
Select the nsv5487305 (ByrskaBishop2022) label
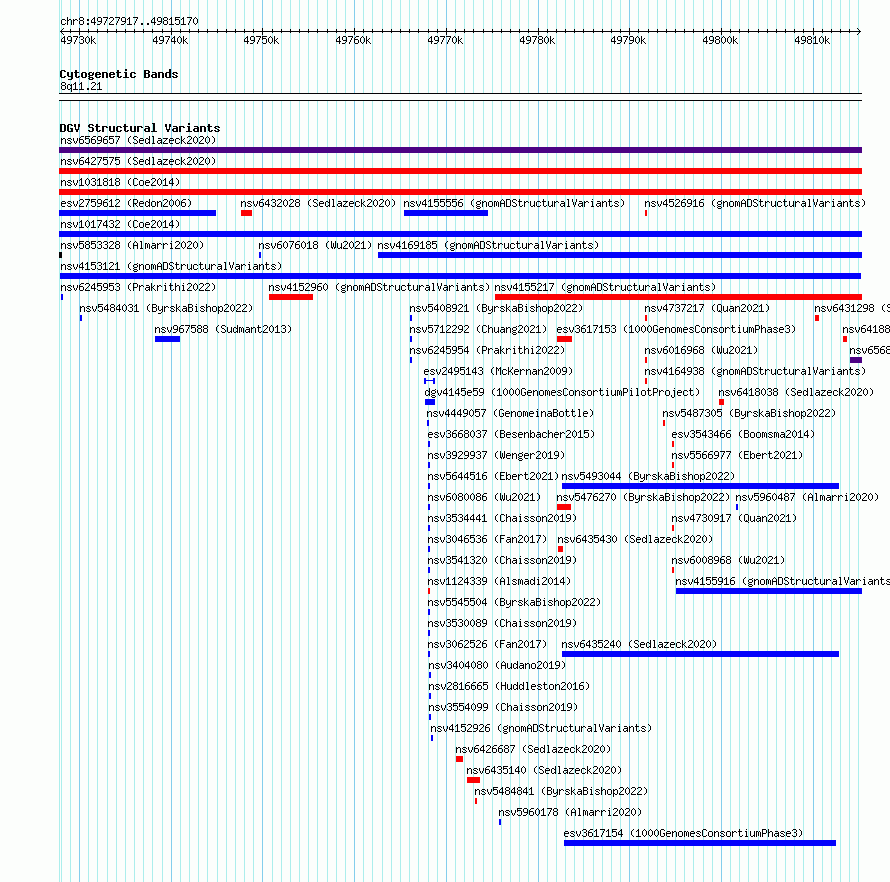click(x=749, y=413)
